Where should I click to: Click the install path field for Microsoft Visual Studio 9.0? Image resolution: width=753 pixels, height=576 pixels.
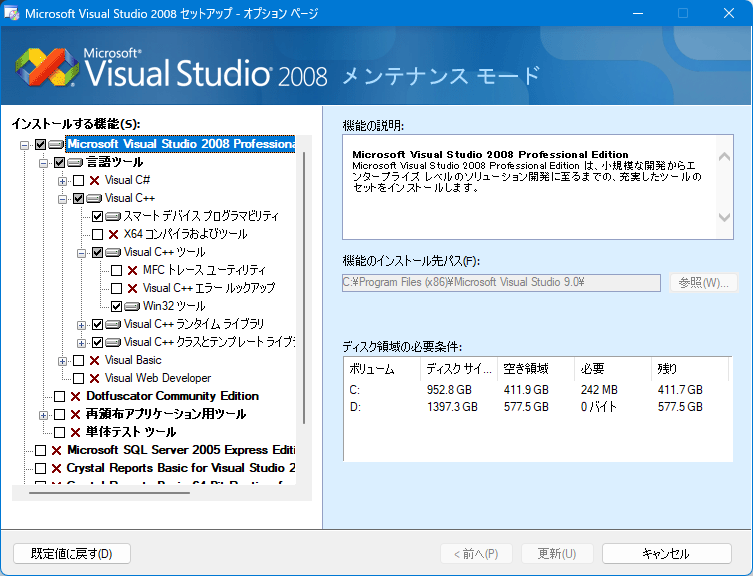pyautogui.click(x=501, y=282)
